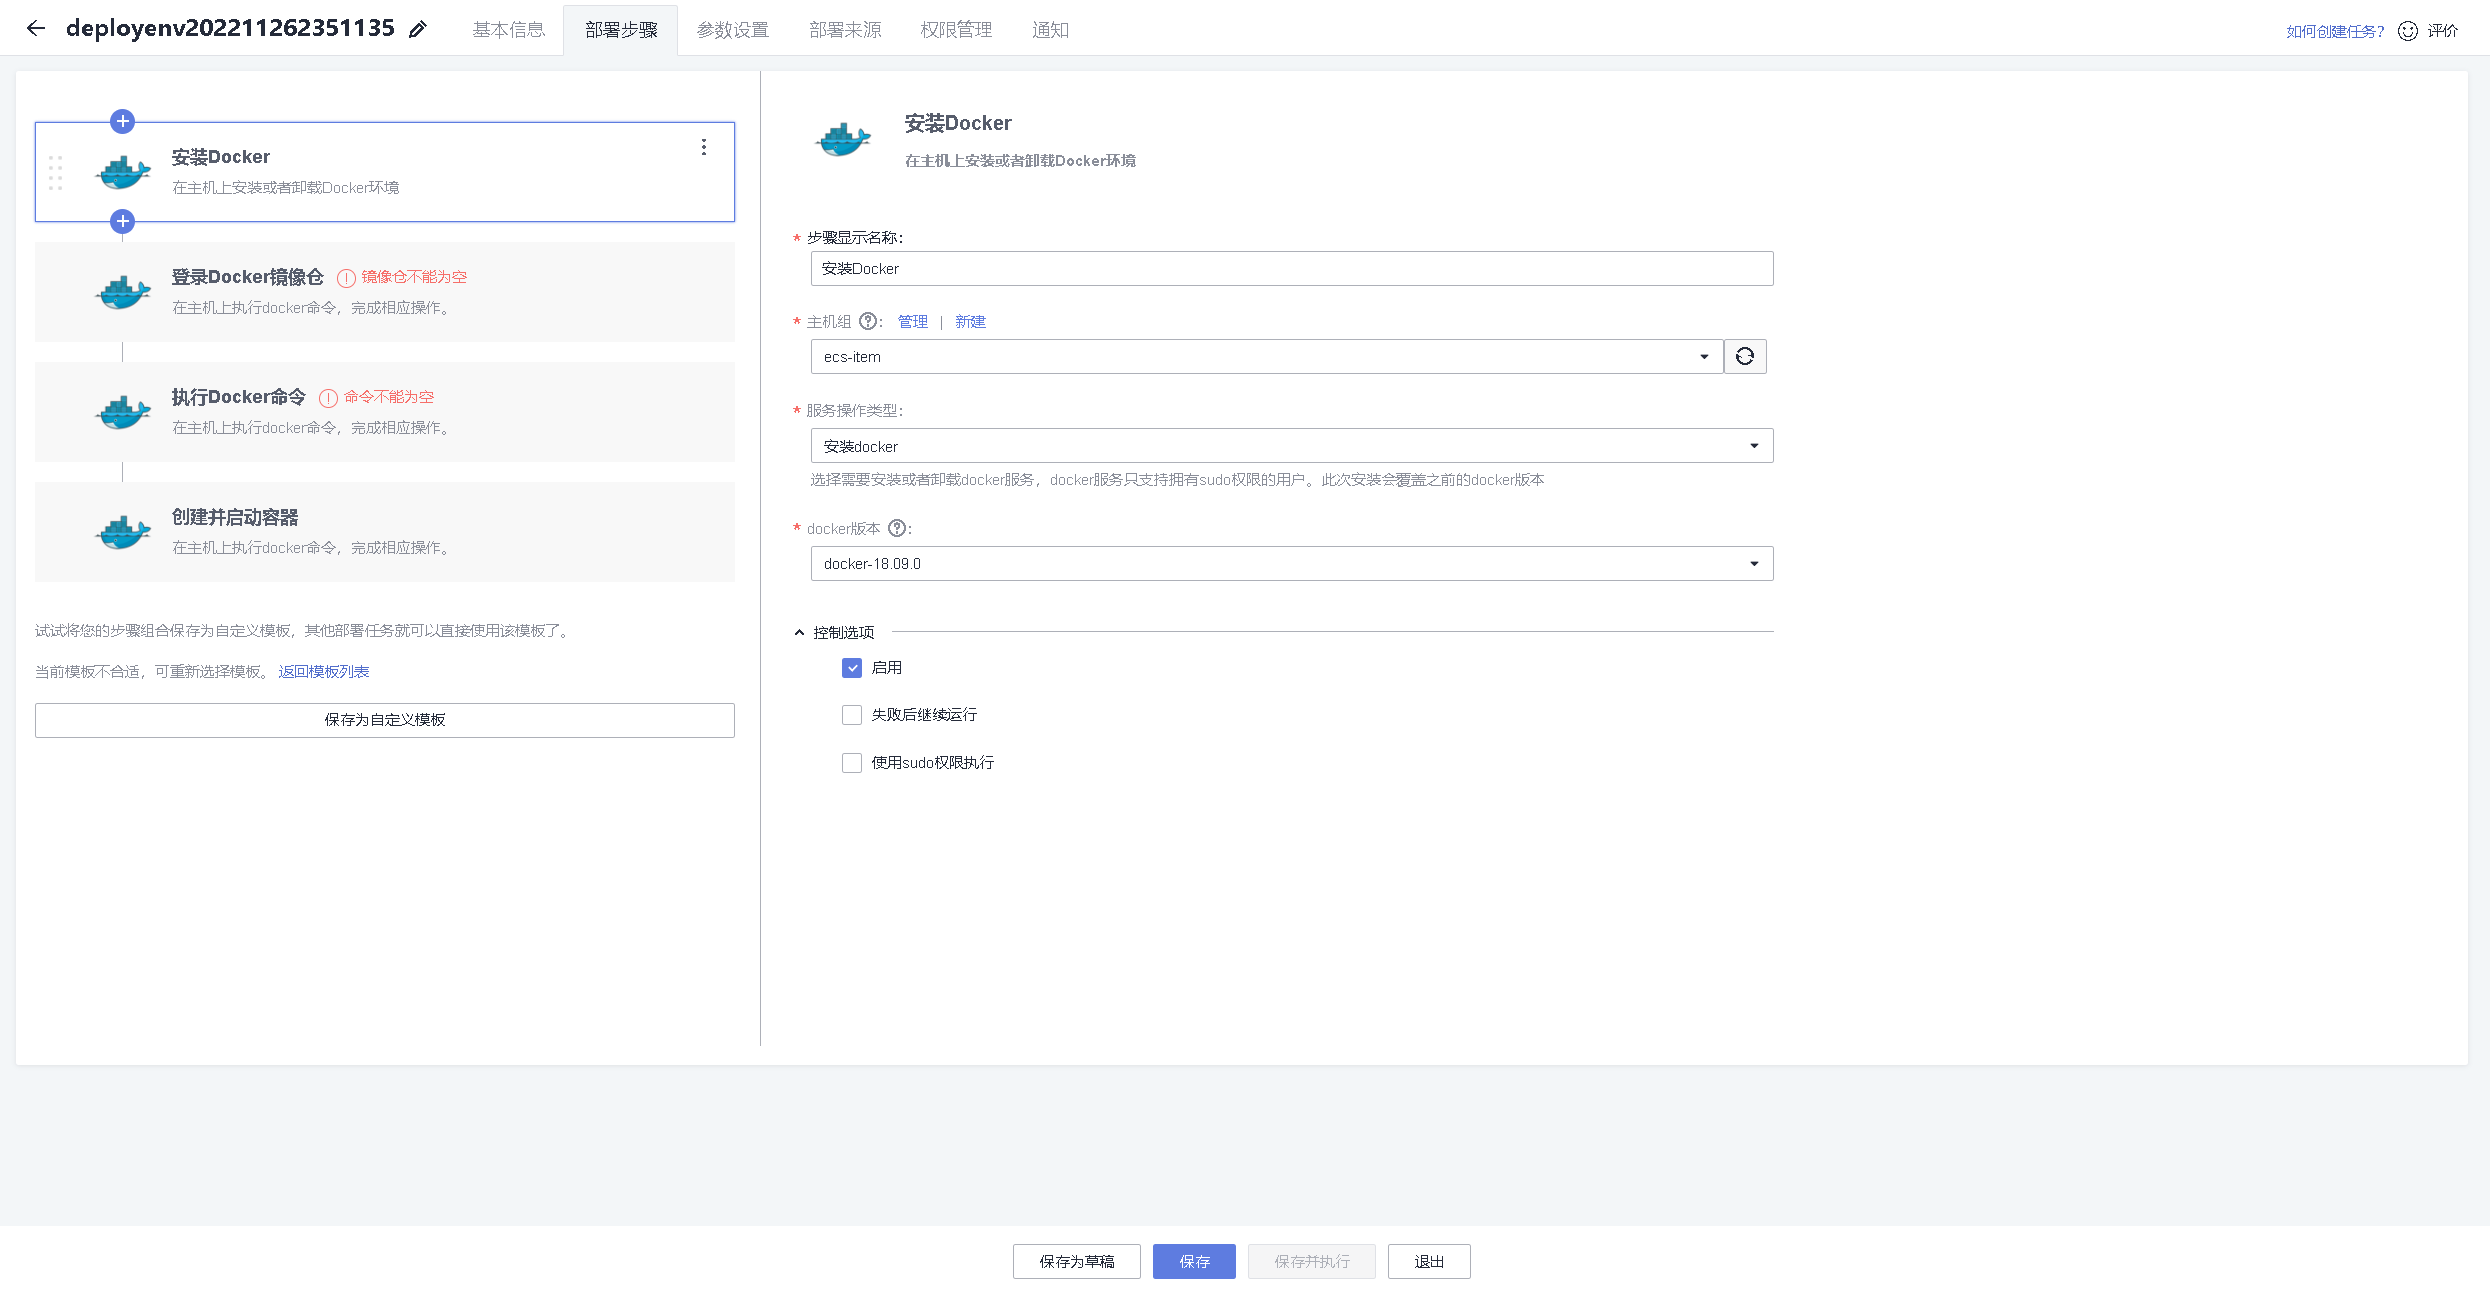Open three-dot menu on 安装Docker step

[704, 147]
